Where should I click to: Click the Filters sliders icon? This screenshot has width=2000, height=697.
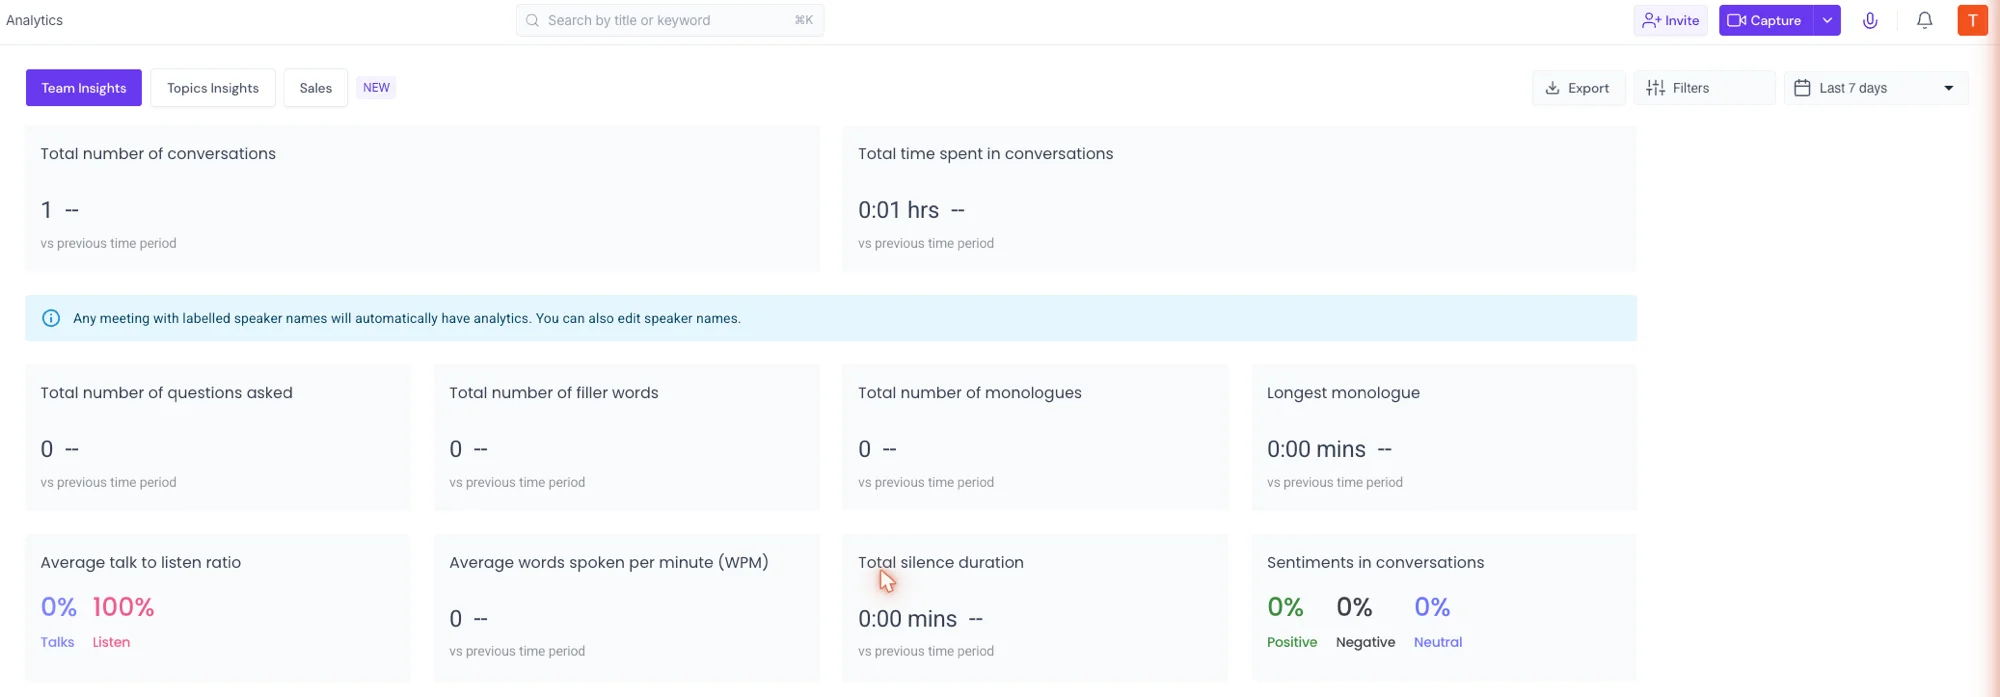tap(1656, 88)
